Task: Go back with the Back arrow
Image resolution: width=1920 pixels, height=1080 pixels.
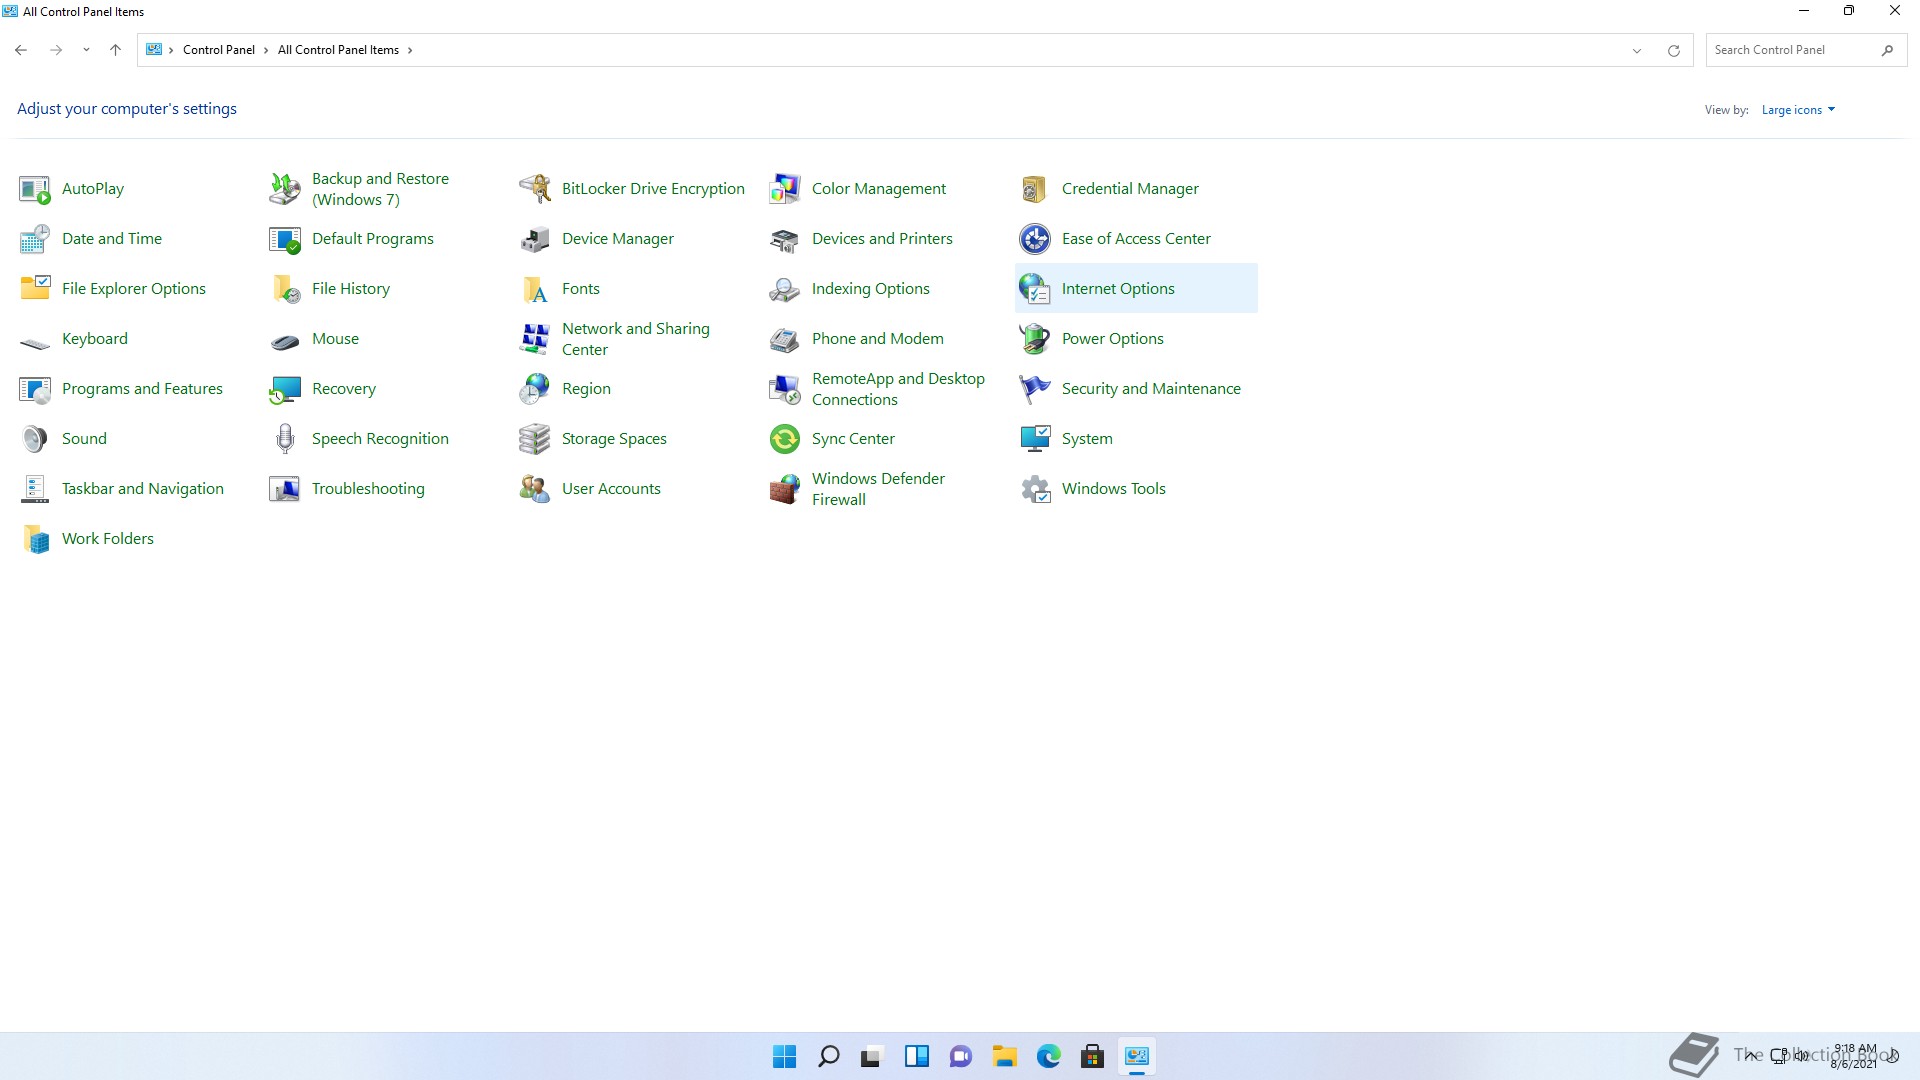Action: point(21,50)
